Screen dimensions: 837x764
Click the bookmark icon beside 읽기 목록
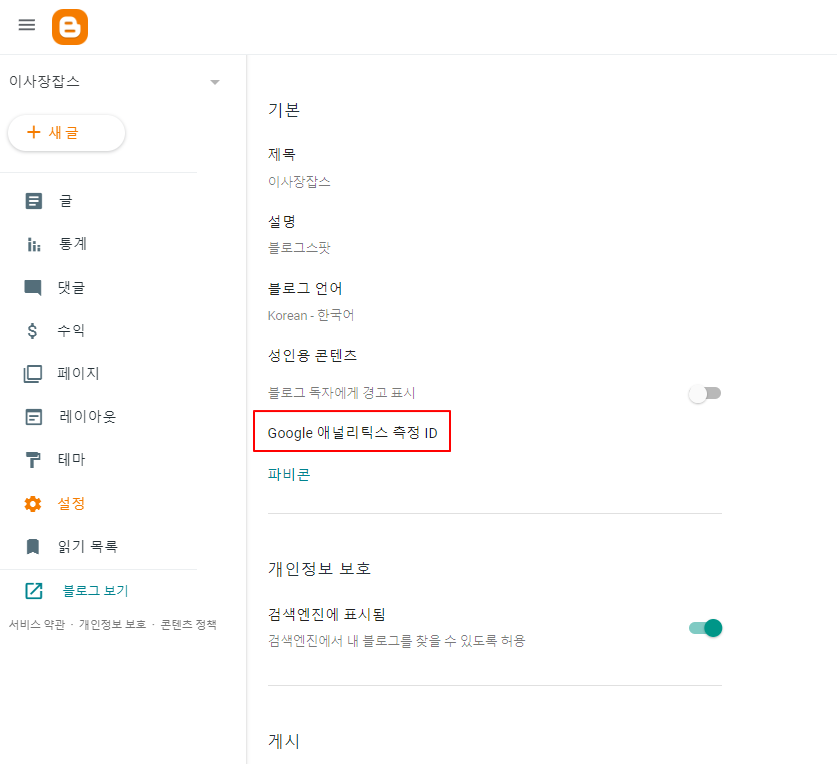[33, 547]
